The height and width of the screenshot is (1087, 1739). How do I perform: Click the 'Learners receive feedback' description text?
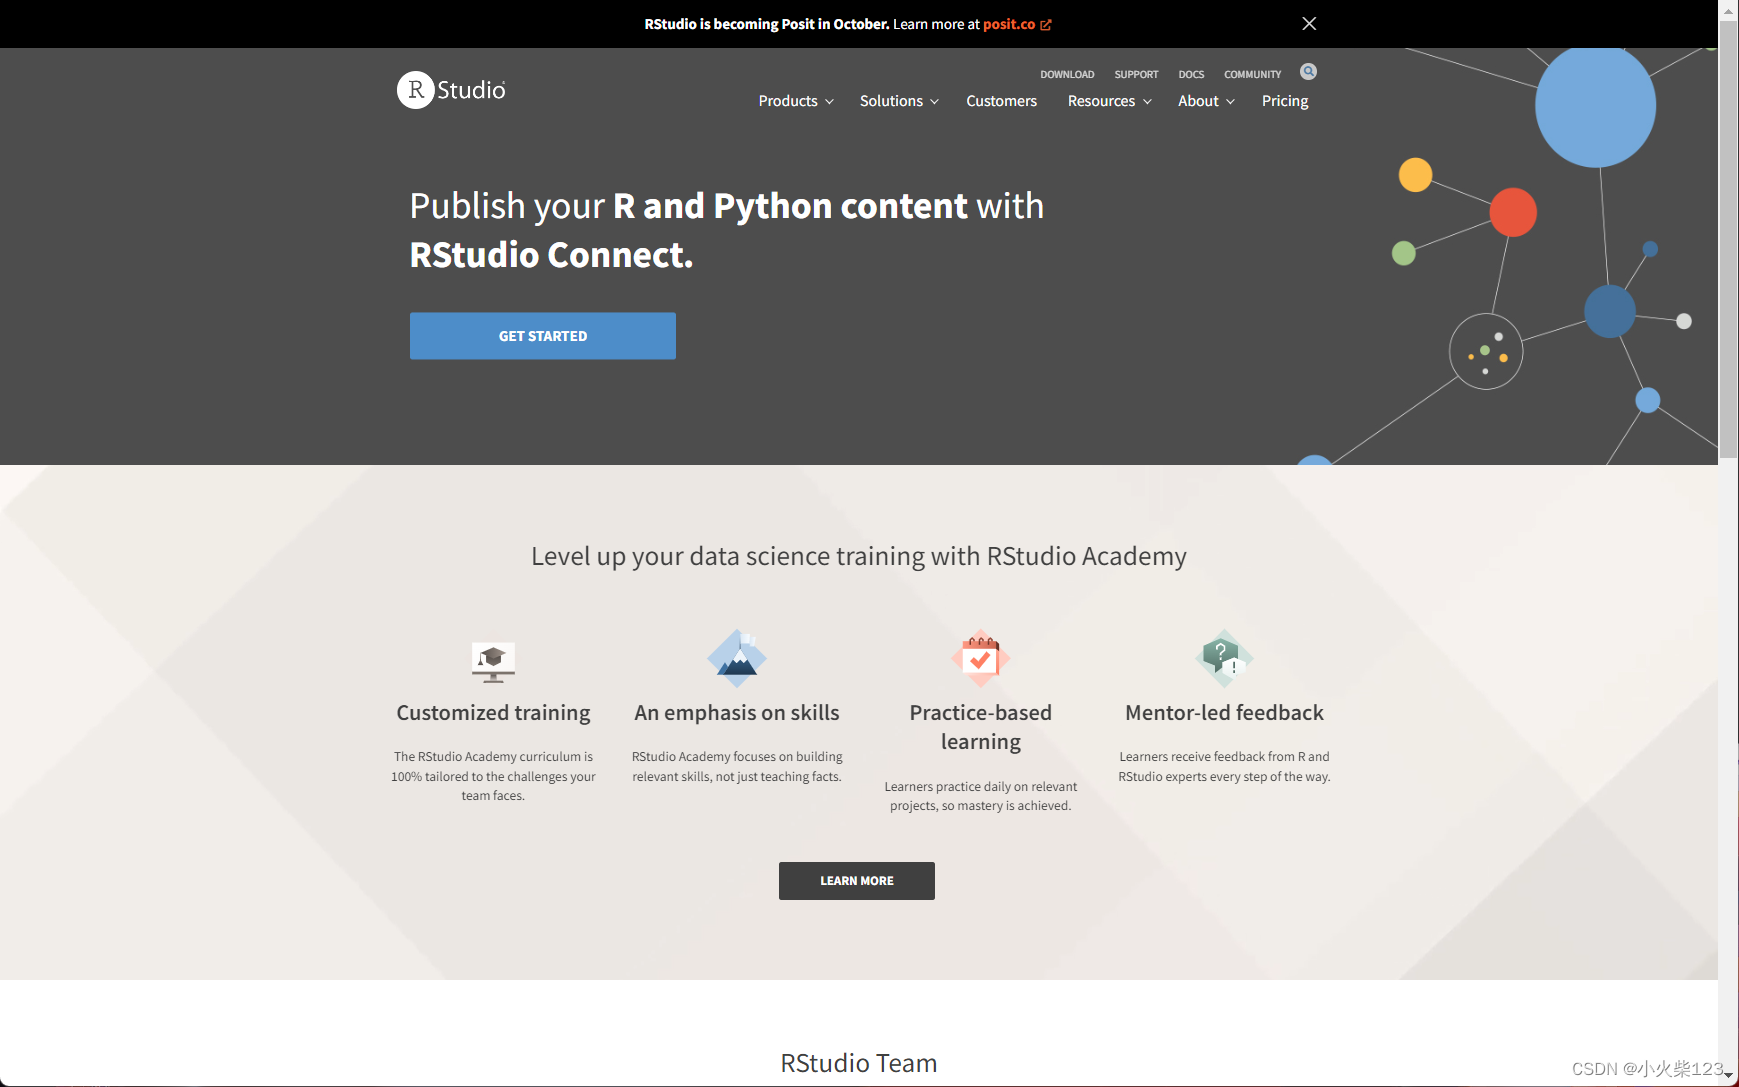[x=1224, y=767]
